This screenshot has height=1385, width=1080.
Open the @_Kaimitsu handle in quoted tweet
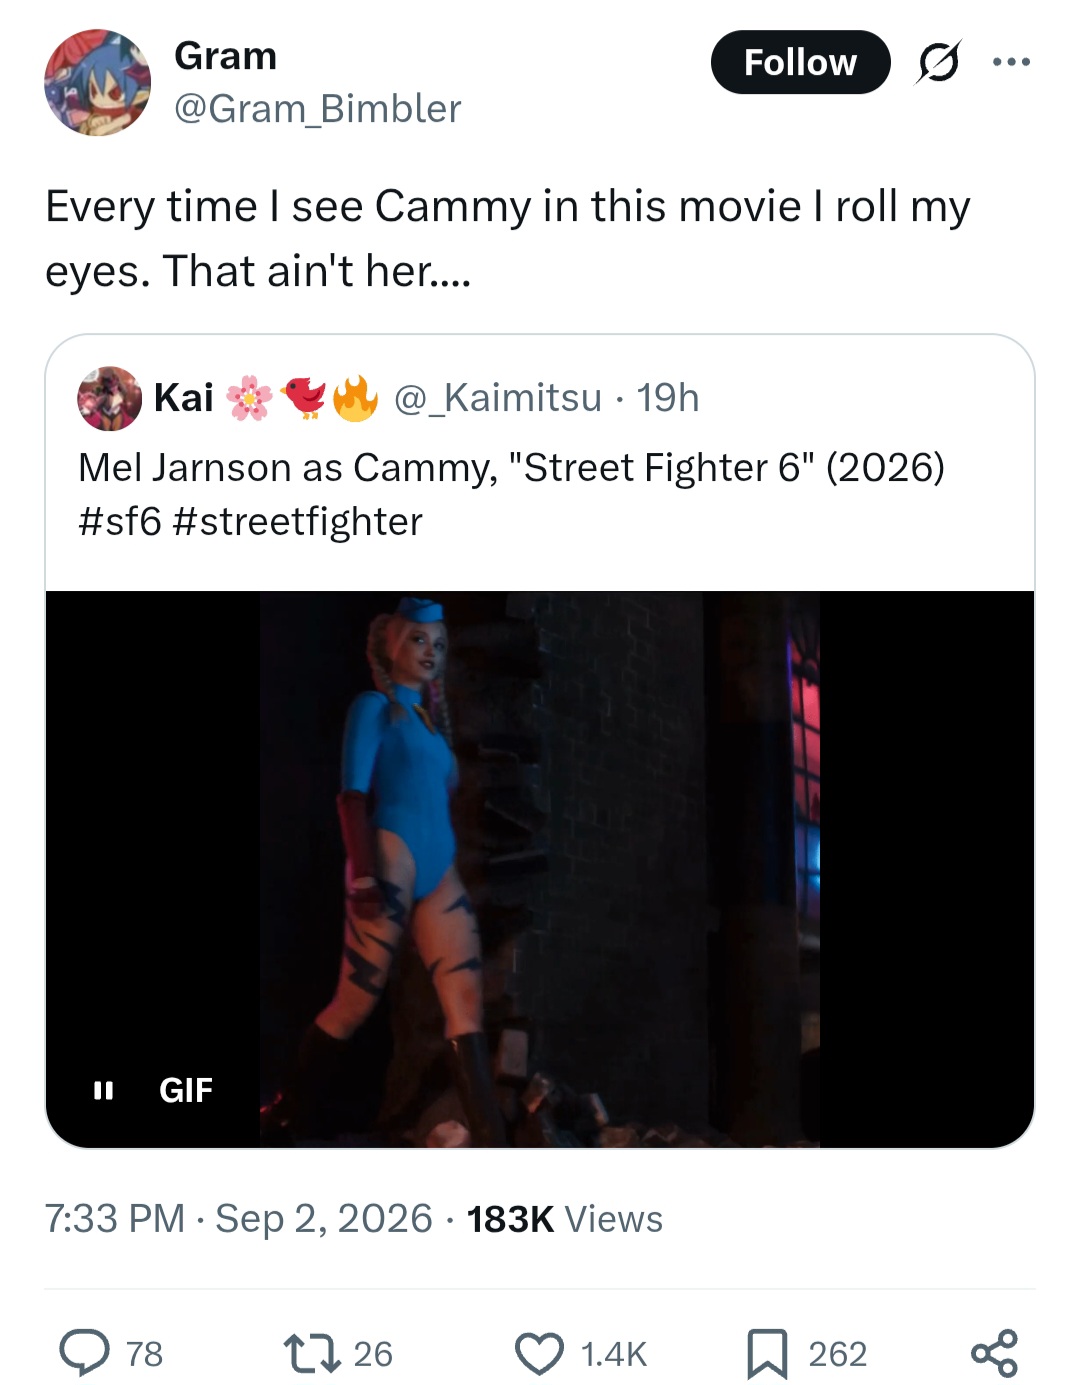pos(498,397)
